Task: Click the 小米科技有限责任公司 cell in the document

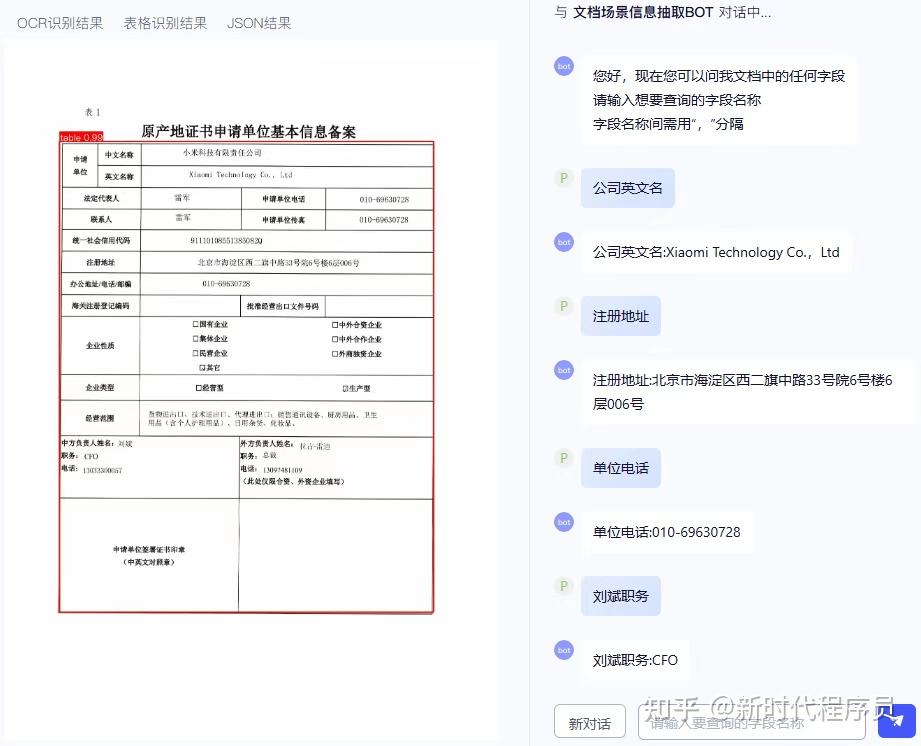Action: pyautogui.click(x=287, y=154)
